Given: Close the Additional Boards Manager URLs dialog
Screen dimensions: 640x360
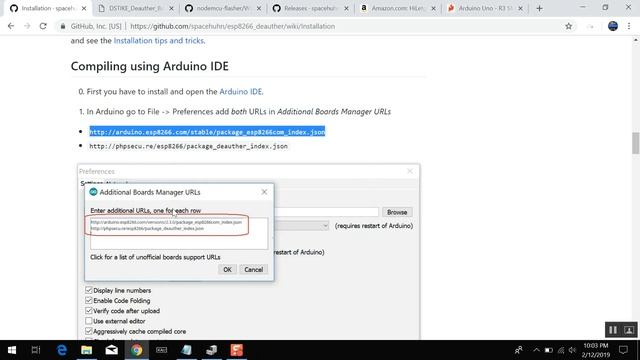Looking at the screenshot, I should coord(264,192).
